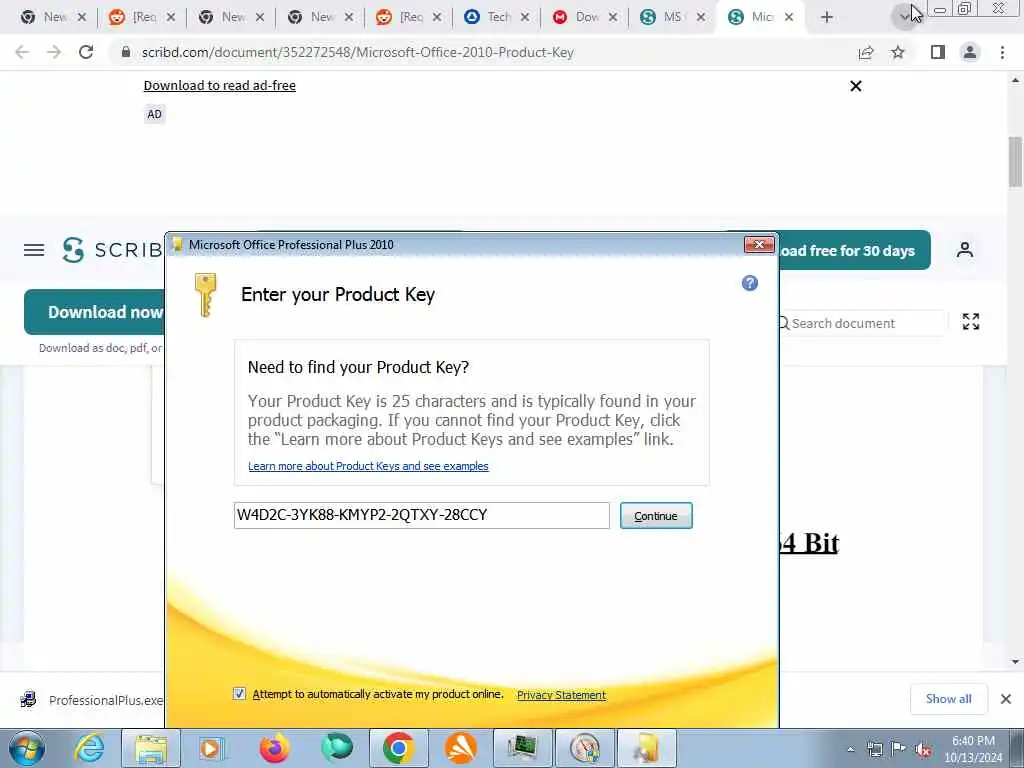
Task: Click the Chrome address bar URL
Action: [357, 52]
